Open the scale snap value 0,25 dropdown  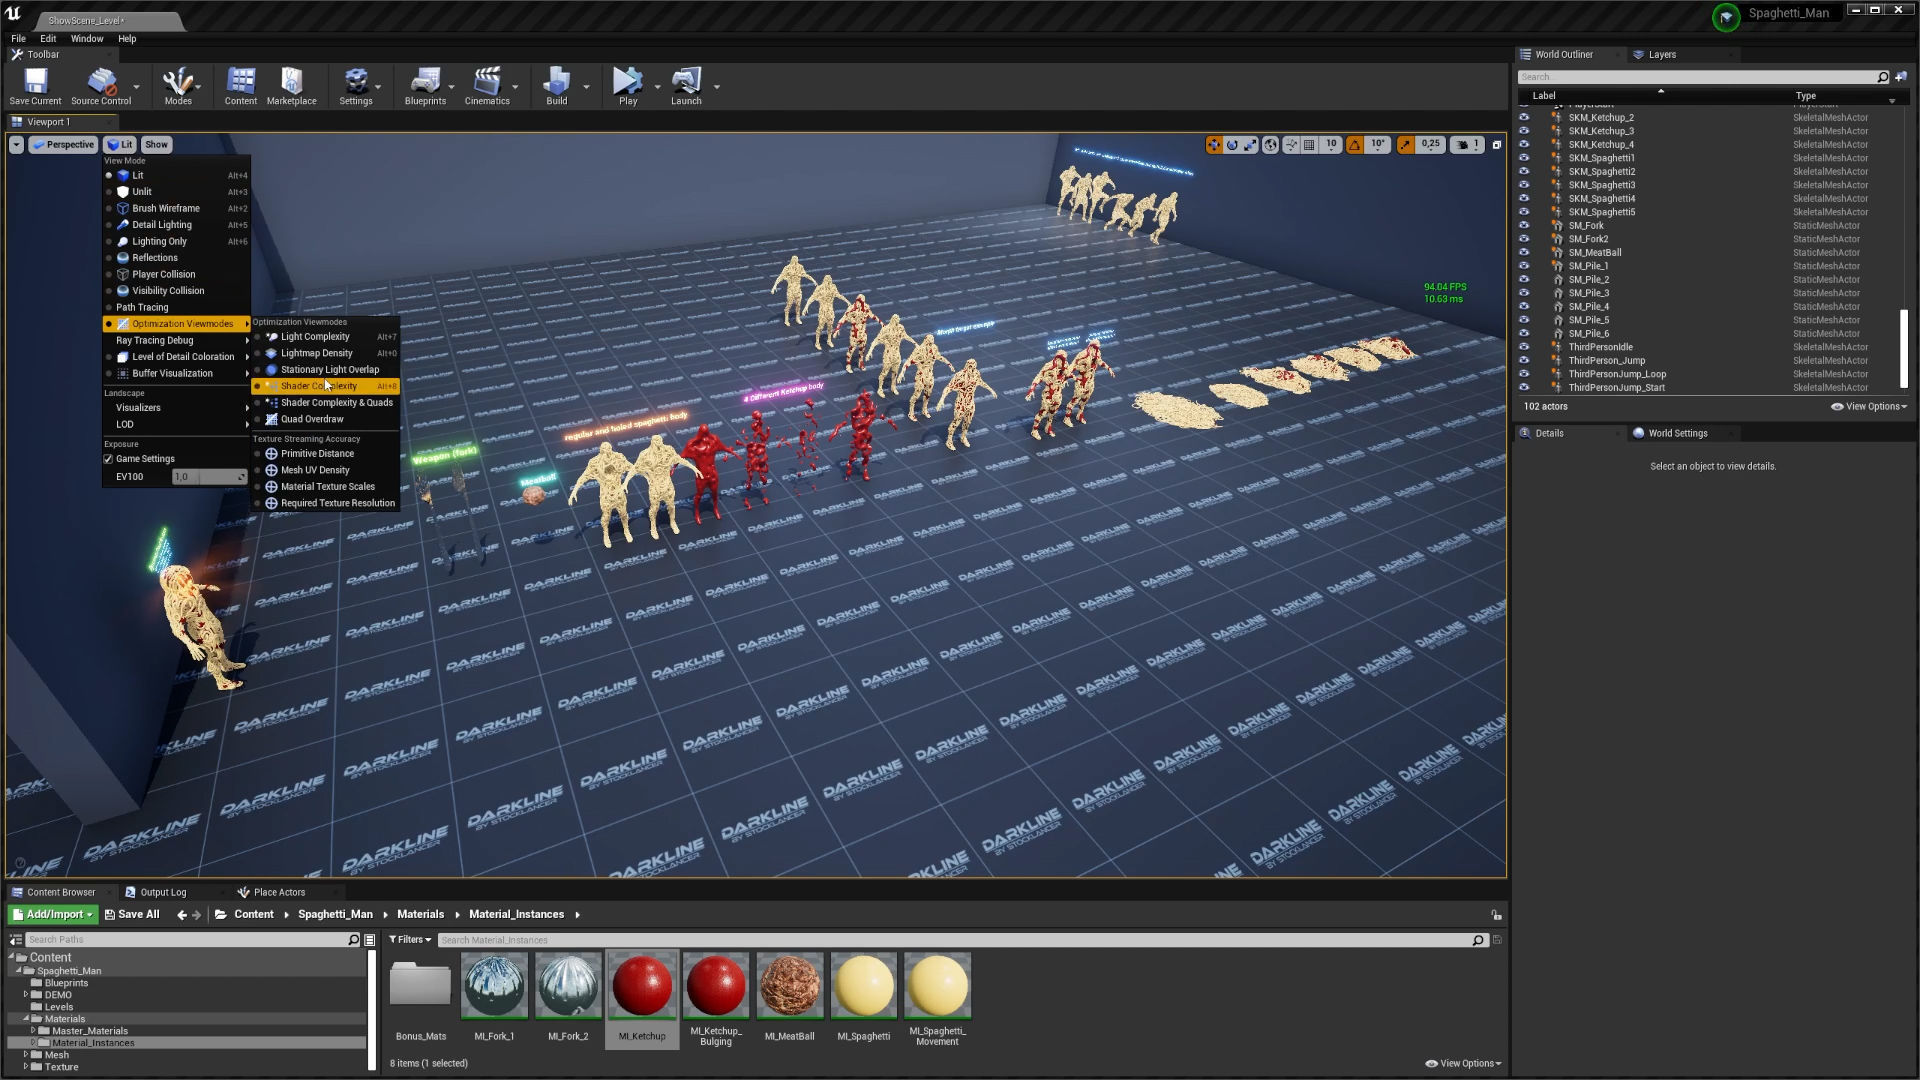1431,145
